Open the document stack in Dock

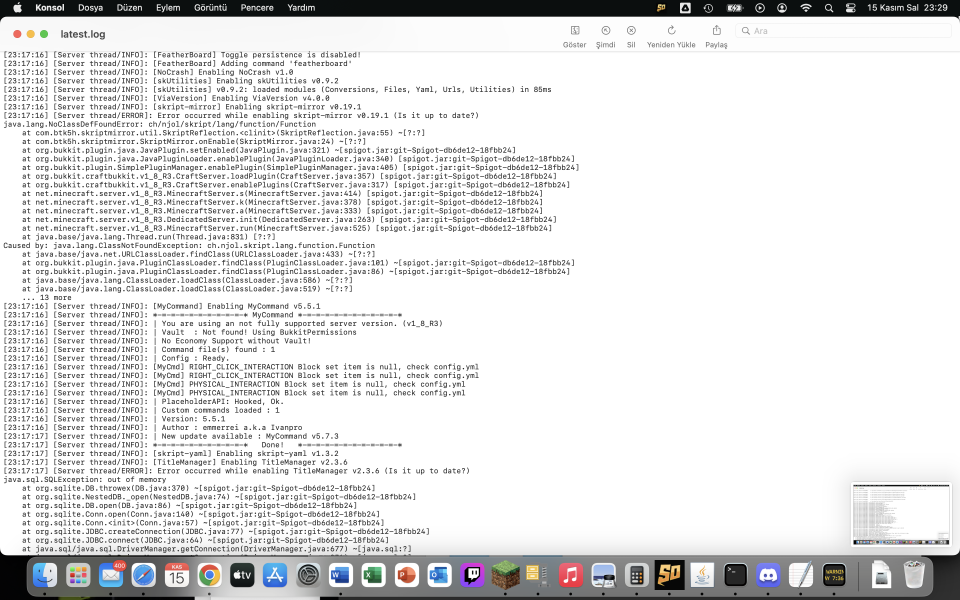880,576
